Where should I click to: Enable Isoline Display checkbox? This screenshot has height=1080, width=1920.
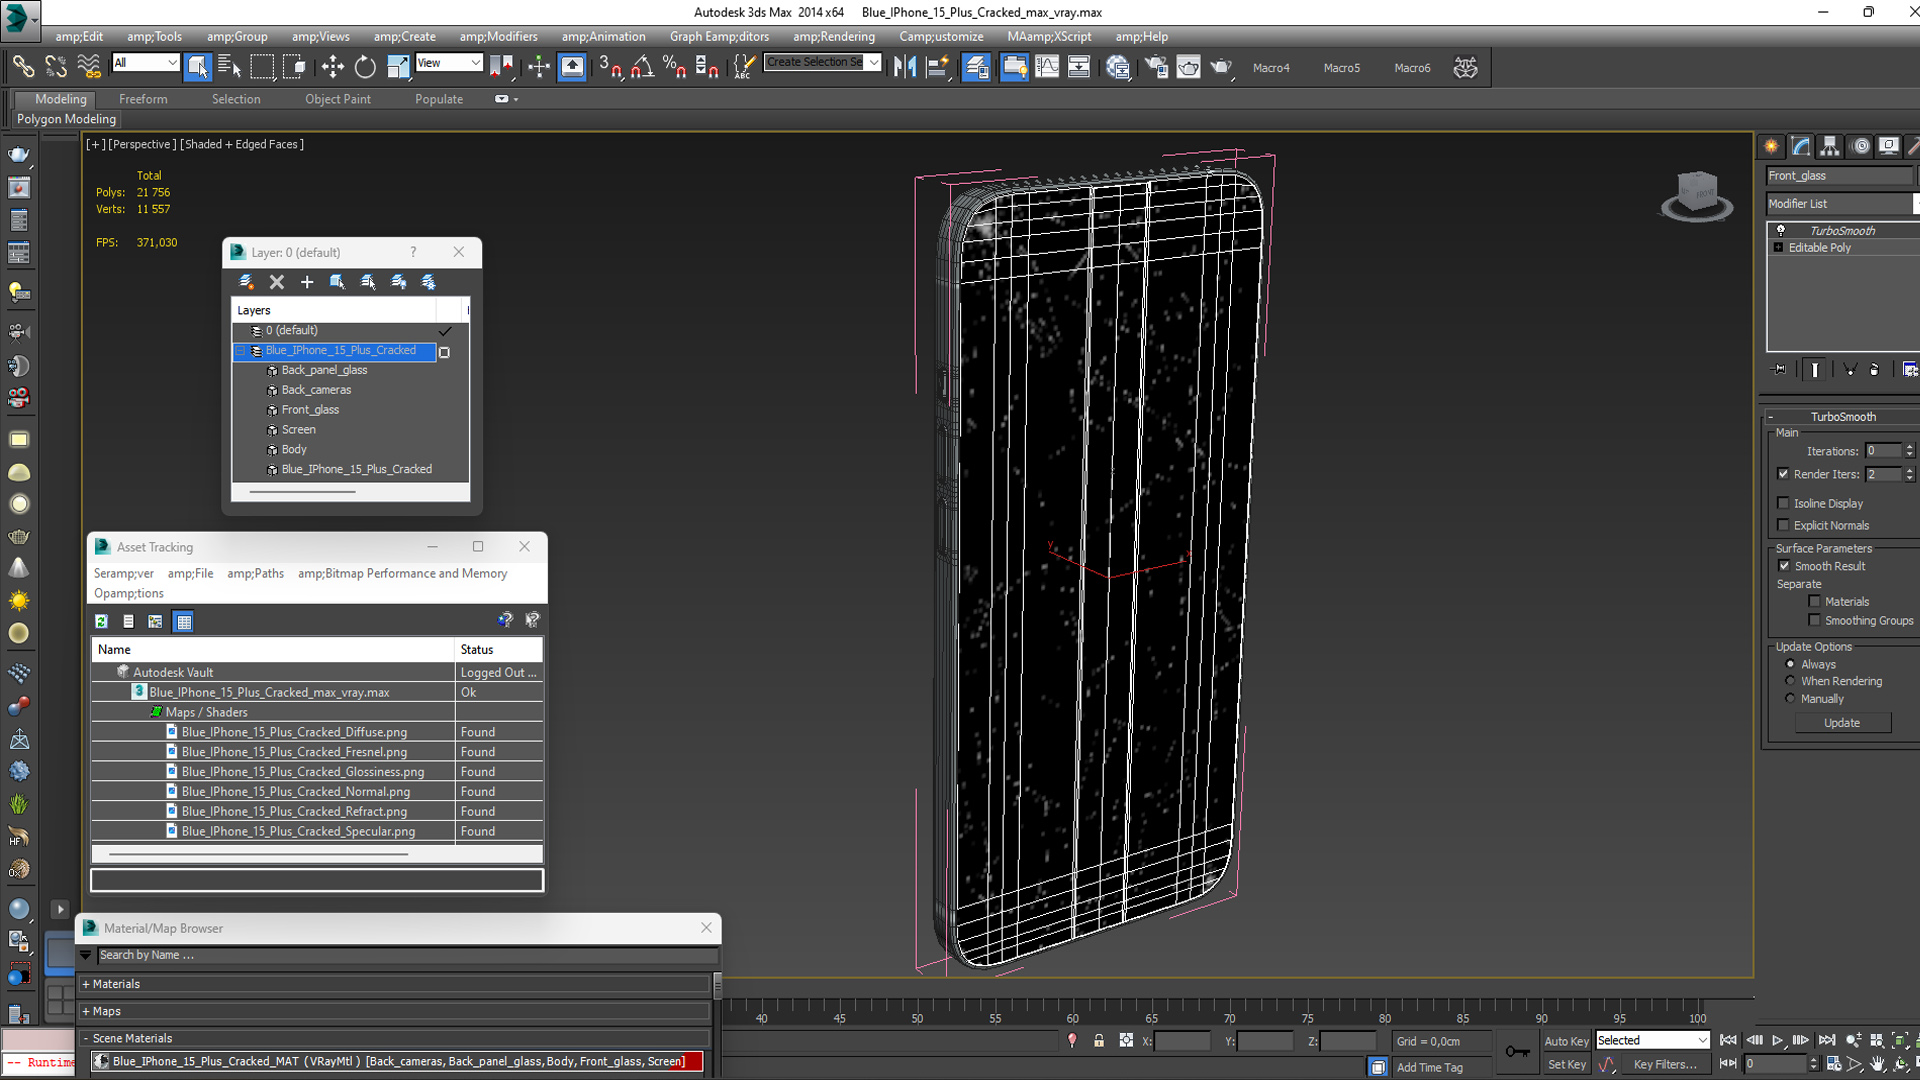tap(1783, 503)
